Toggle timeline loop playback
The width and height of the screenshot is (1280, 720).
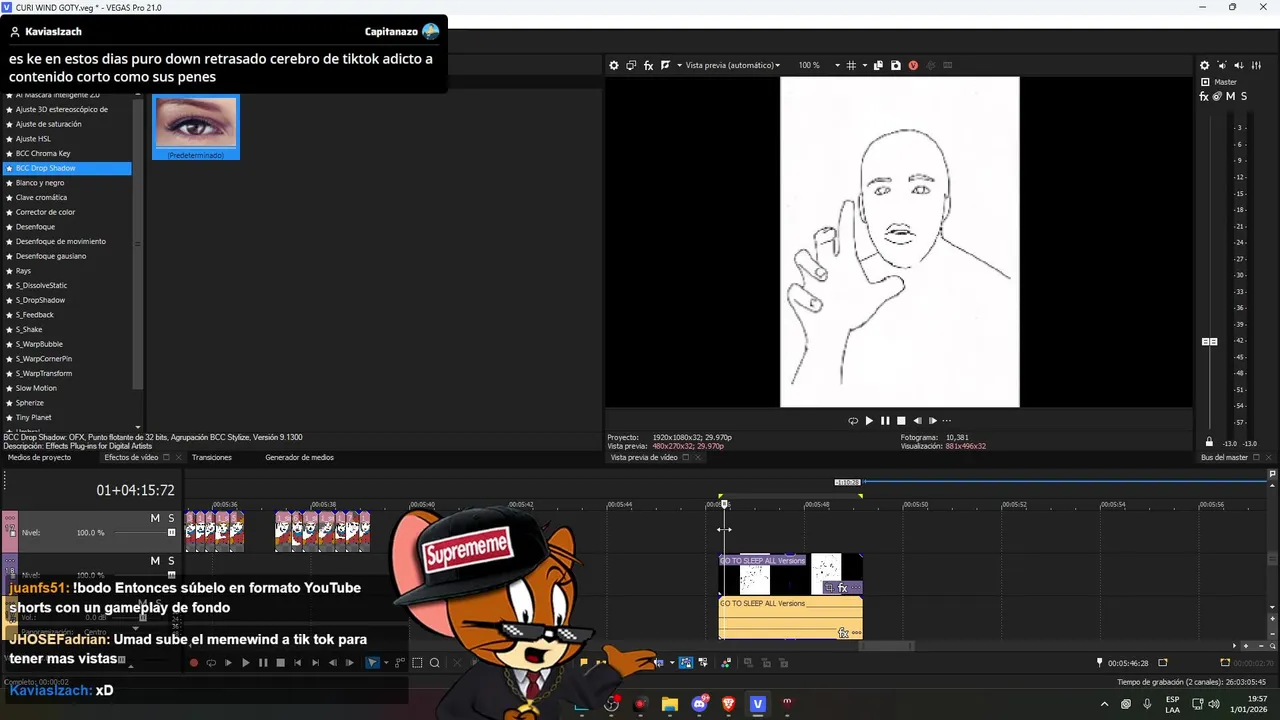[x=211, y=663]
